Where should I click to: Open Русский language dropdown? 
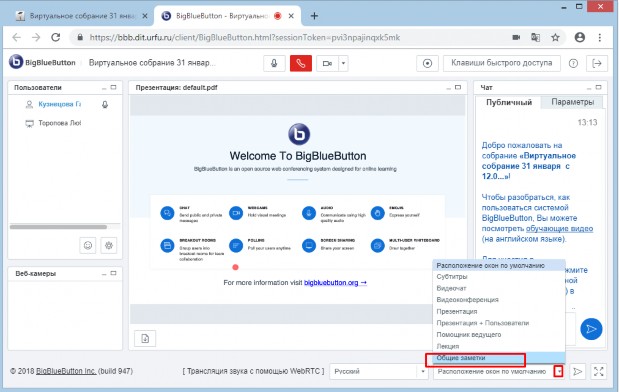coord(379,371)
